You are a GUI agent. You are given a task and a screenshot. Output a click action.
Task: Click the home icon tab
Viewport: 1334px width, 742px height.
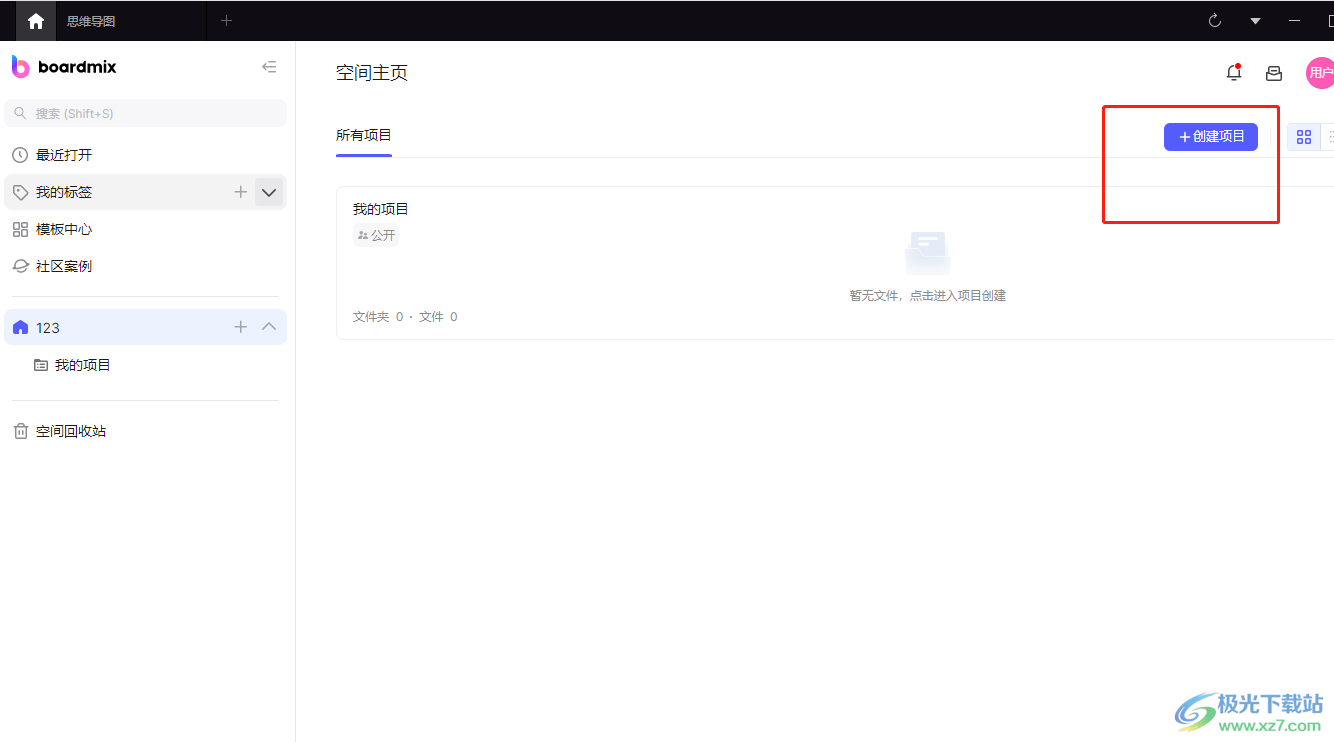36,21
